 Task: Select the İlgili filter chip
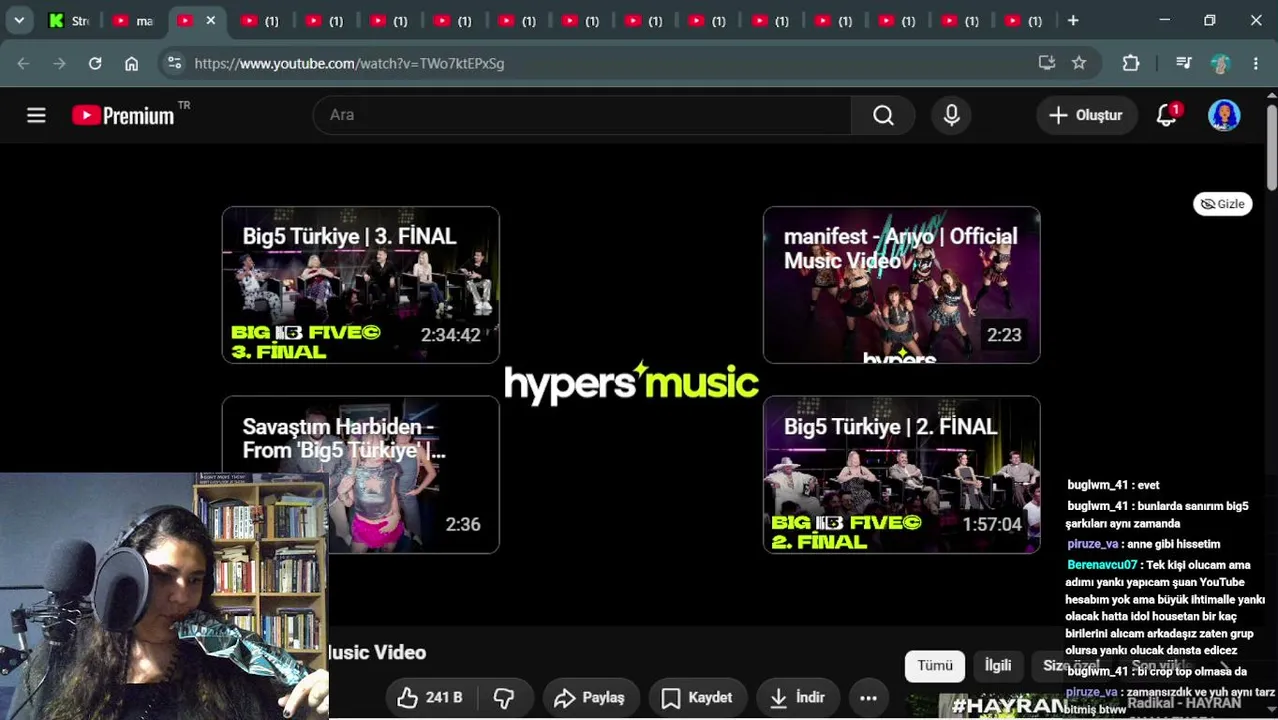998,666
